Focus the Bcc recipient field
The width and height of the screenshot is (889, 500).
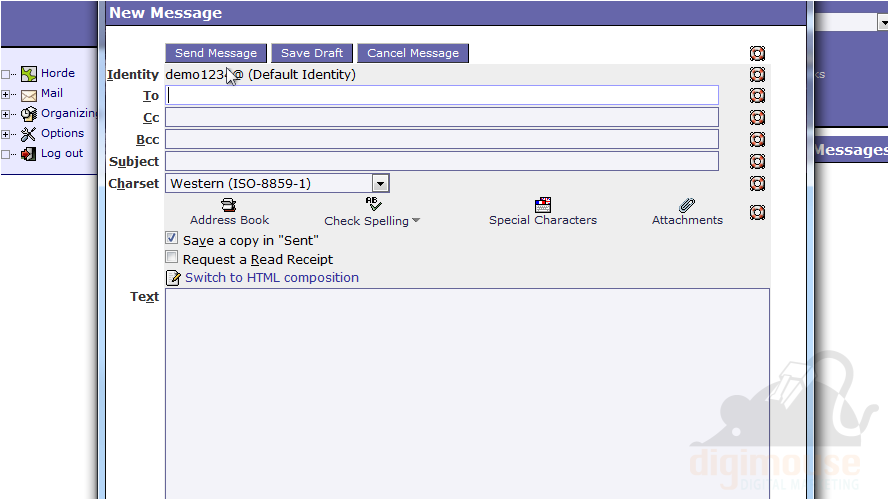(x=442, y=139)
